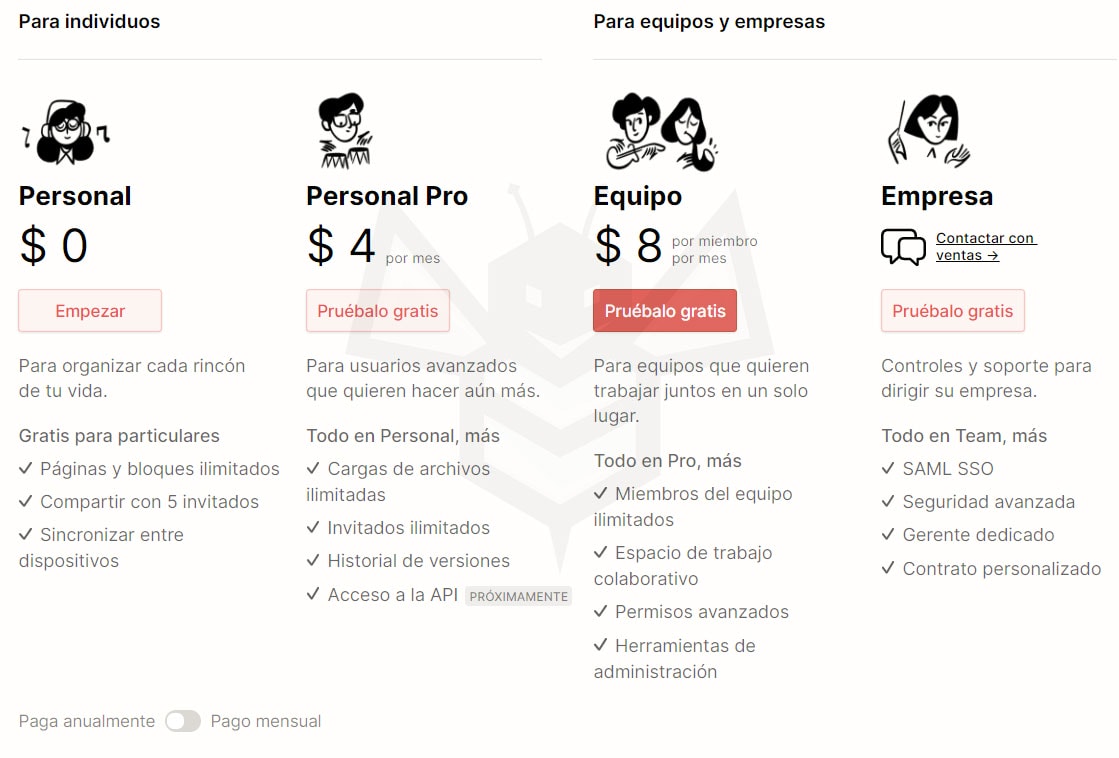Image resolution: width=1119 pixels, height=758 pixels.
Task: Click the Personal plan headphones illustration
Action: 66,133
